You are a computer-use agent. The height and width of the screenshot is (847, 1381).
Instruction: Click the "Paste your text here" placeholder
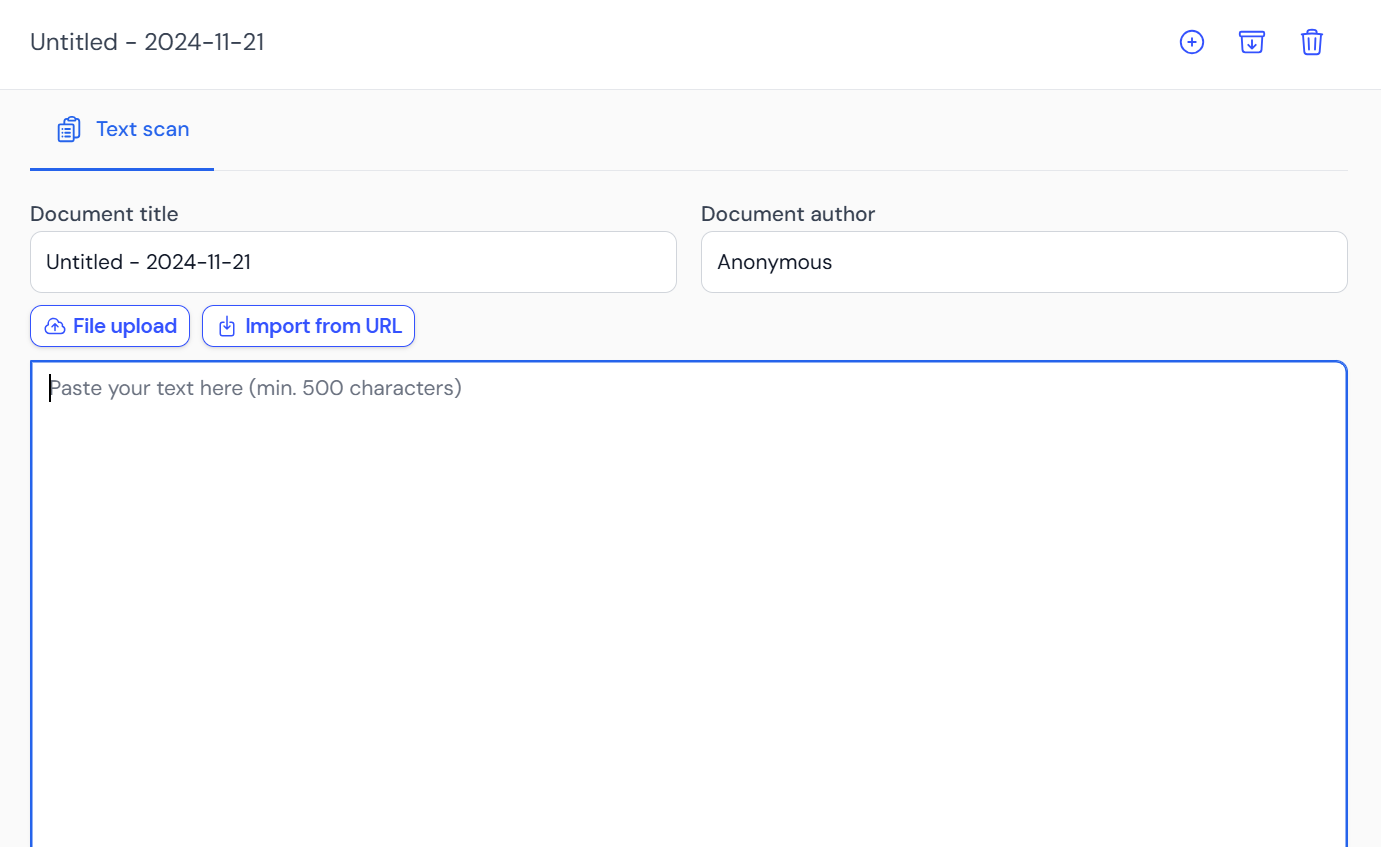click(x=255, y=388)
